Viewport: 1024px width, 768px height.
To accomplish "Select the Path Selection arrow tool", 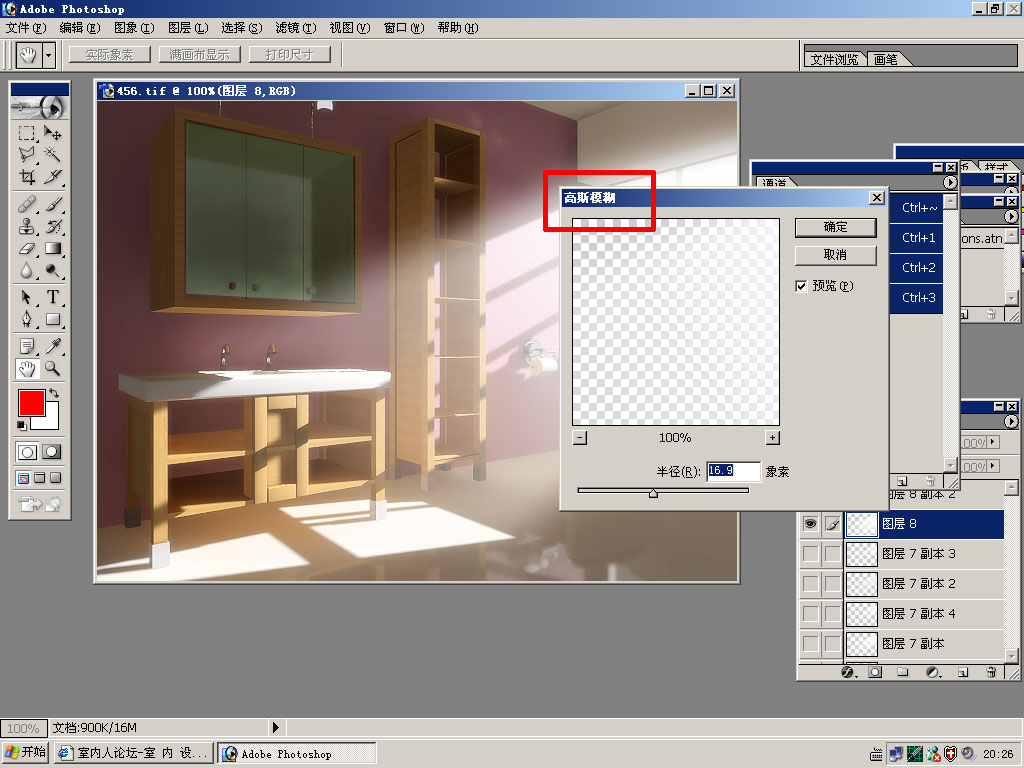I will click(26, 297).
